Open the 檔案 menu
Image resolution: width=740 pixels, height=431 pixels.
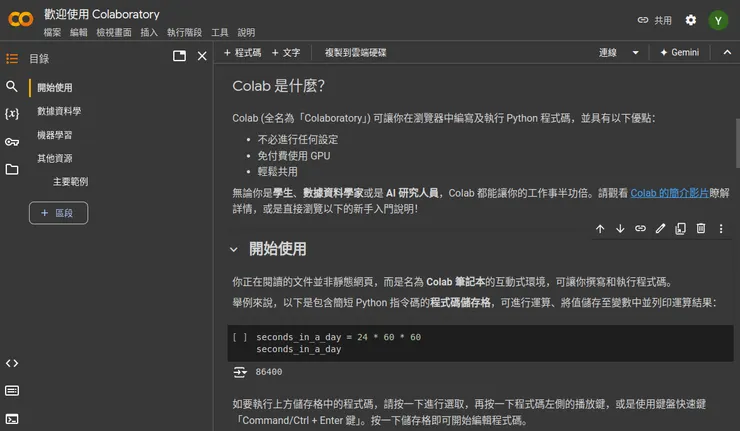click(x=52, y=33)
